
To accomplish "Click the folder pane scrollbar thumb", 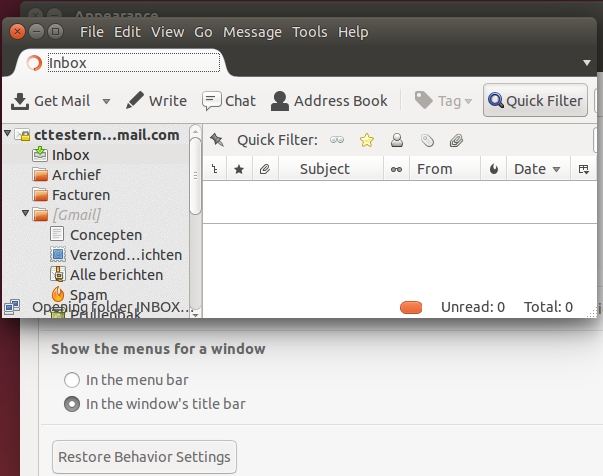I will coord(195,176).
